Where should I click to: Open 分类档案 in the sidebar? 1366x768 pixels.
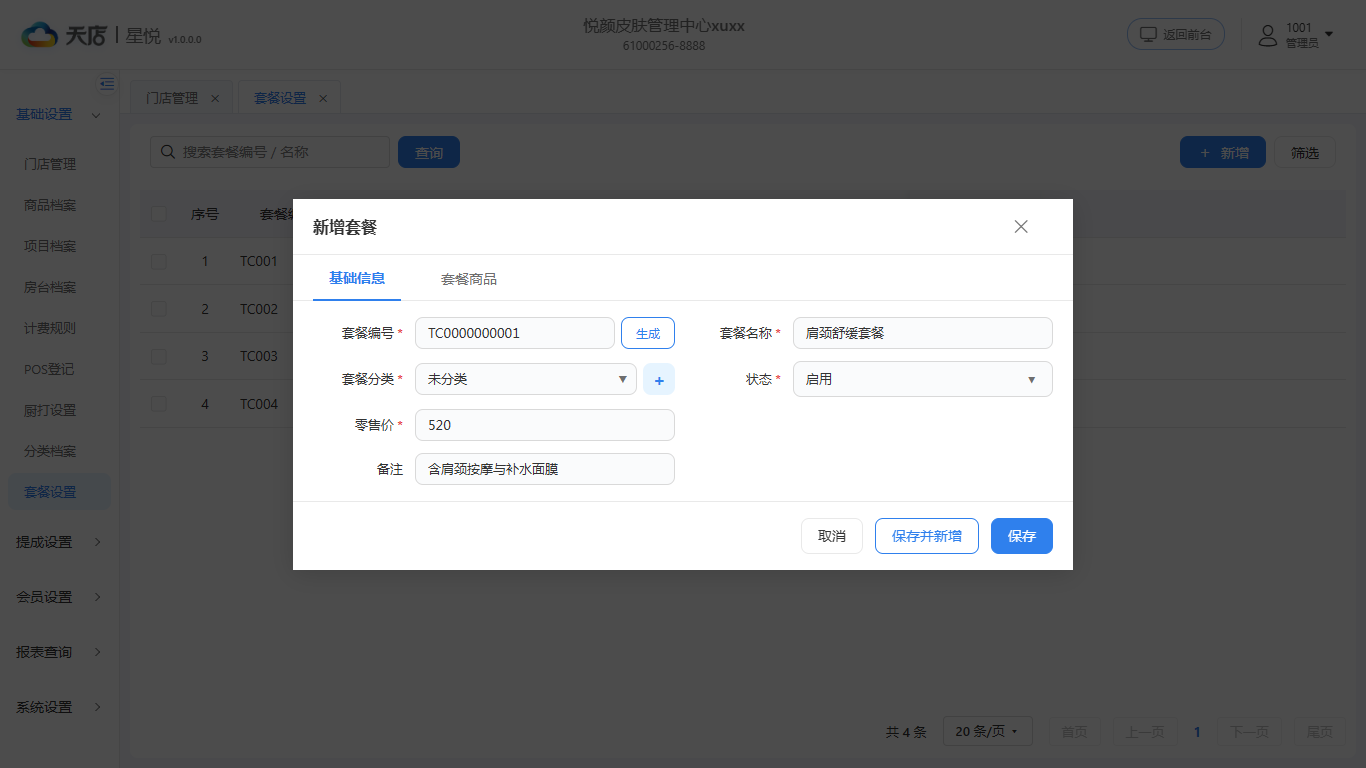coord(50,451)
